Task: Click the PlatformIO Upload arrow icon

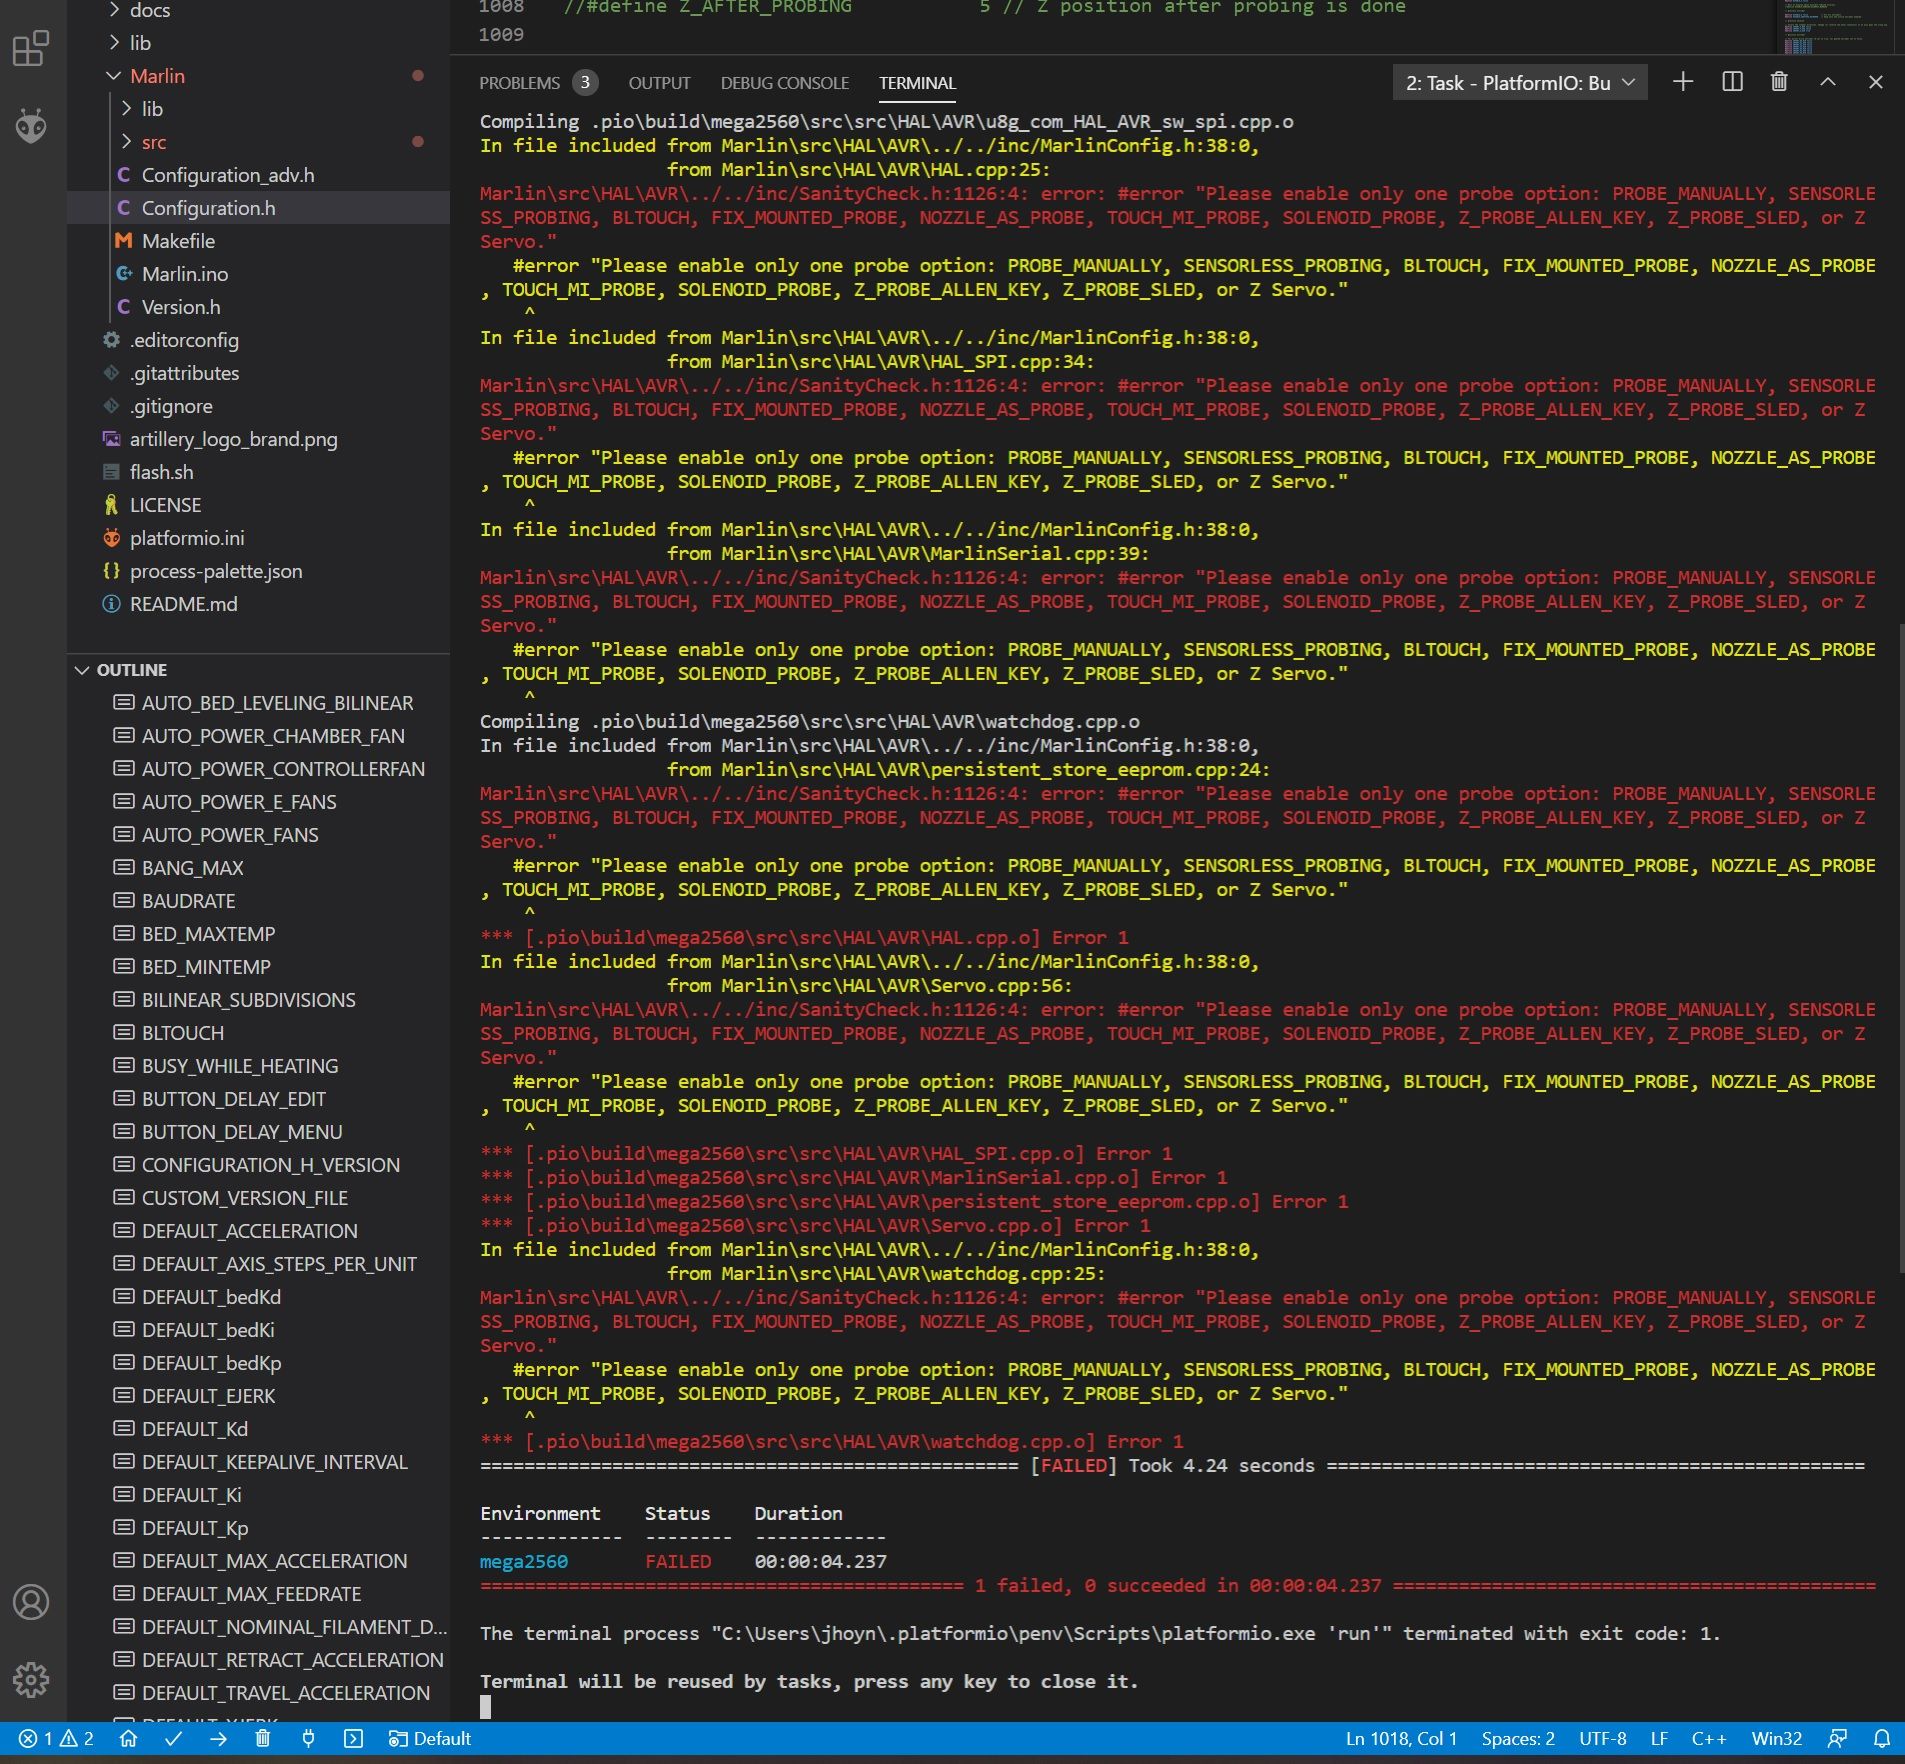Action: point(218,1738)
